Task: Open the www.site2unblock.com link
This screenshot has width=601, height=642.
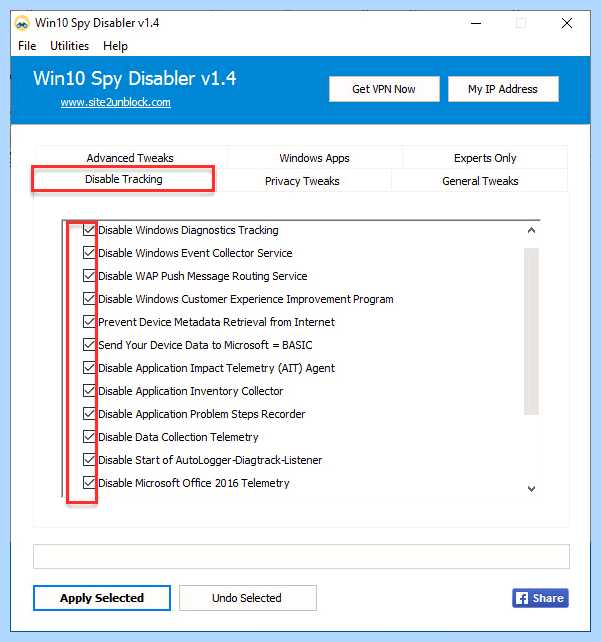Action: pyautogui.click(x=115, y=102)
